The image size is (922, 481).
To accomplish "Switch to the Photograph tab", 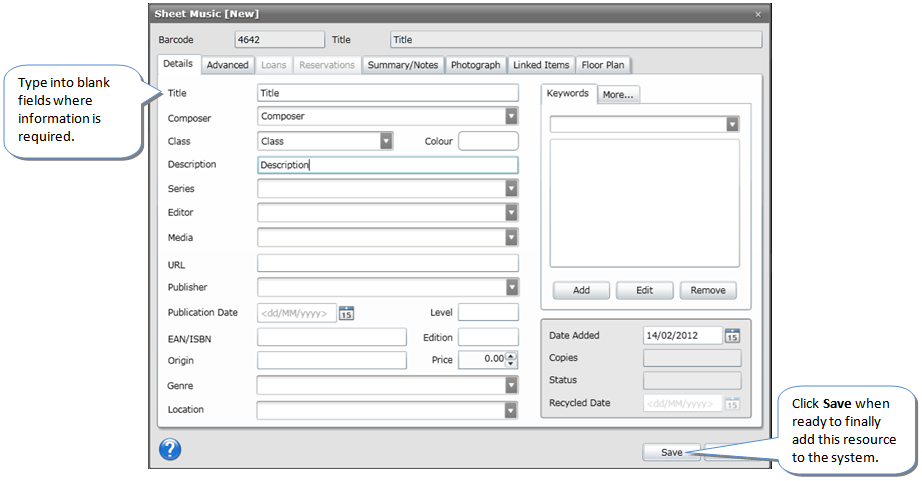I will (x=475, y=65).
